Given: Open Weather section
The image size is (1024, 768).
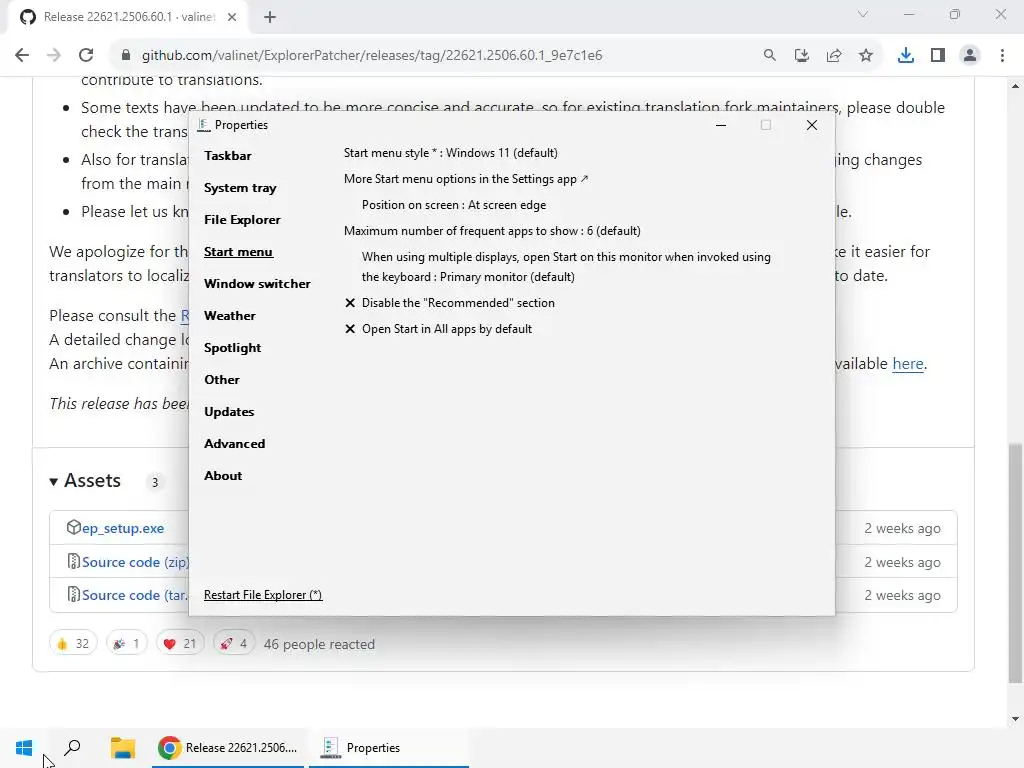Looking at the screenshot, I should [229, 315].
